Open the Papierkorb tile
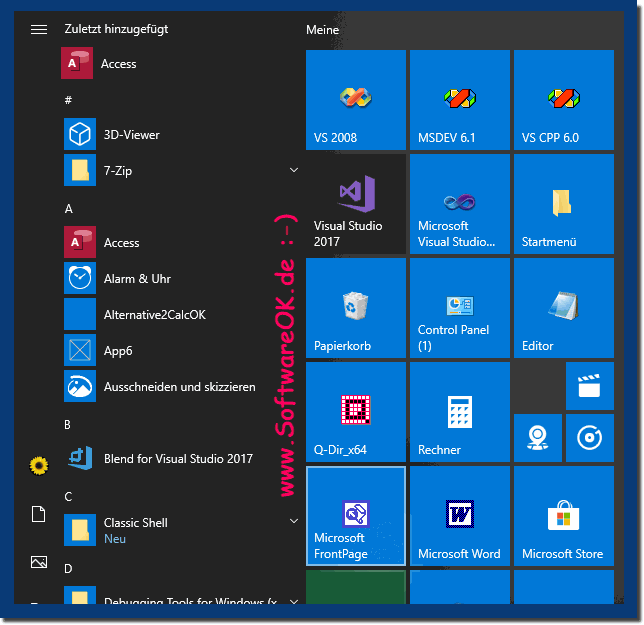Viewport: 644px width, 625px height. (x=356, y=308)
